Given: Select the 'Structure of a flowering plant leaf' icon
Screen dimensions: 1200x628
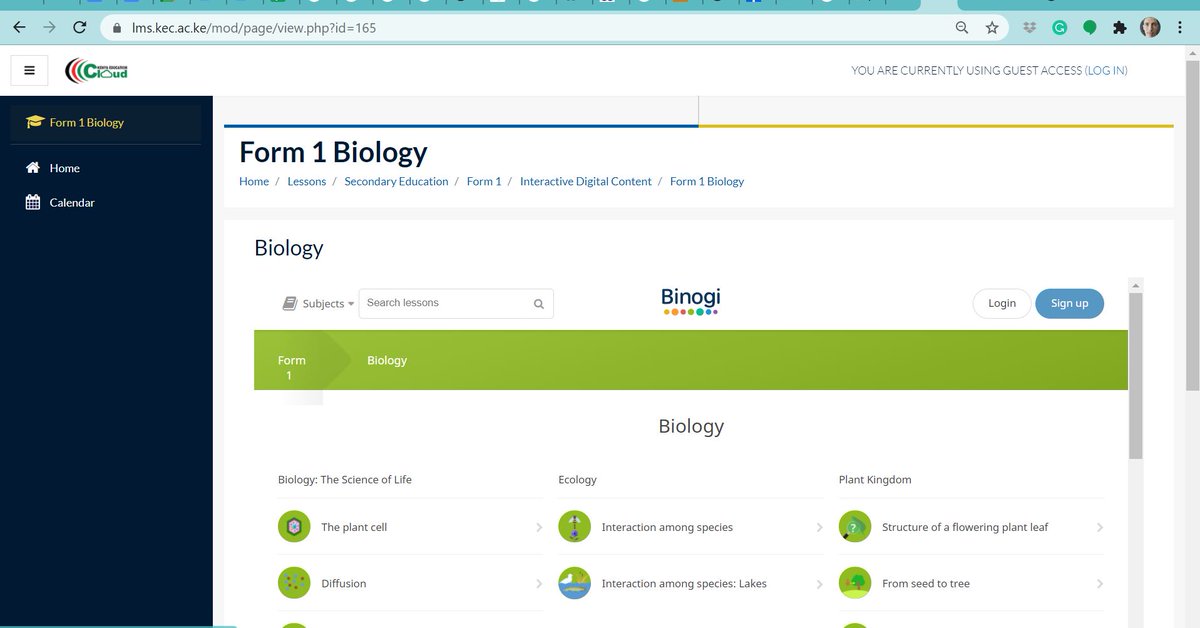Looking at the screenshot, I should (855, 526).
